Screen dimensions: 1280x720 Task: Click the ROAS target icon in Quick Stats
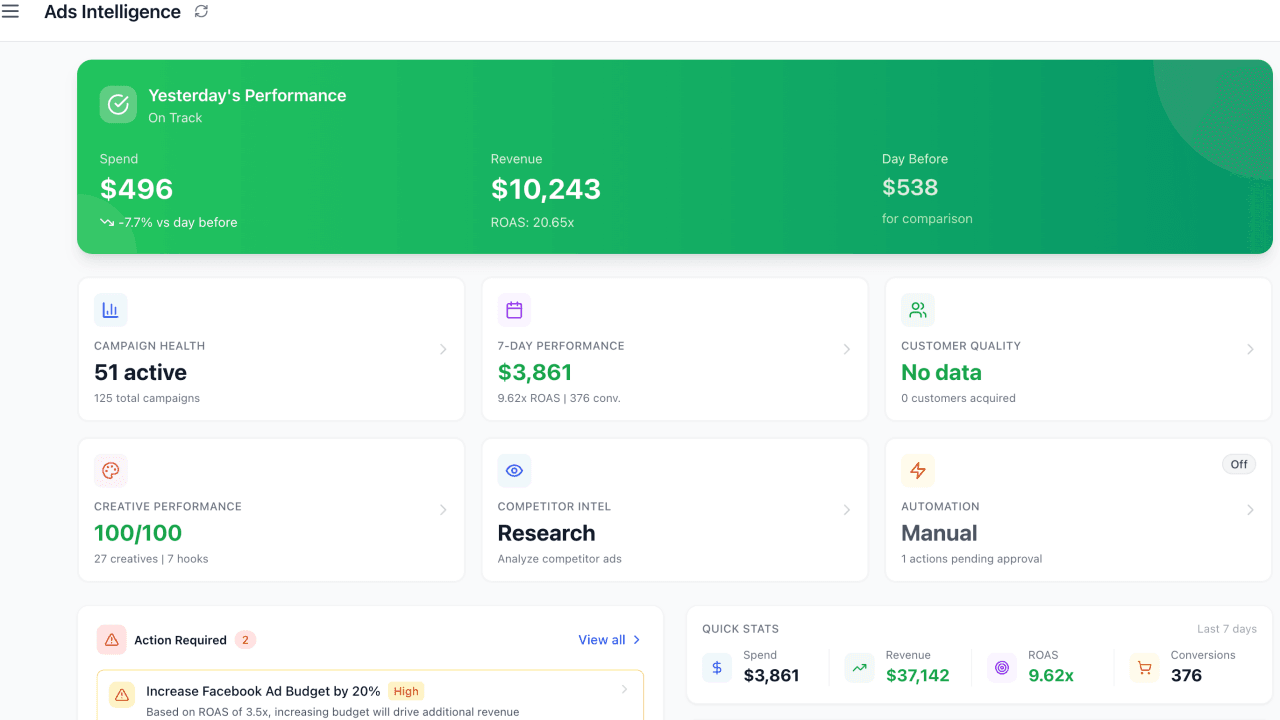coord(1001,666)
